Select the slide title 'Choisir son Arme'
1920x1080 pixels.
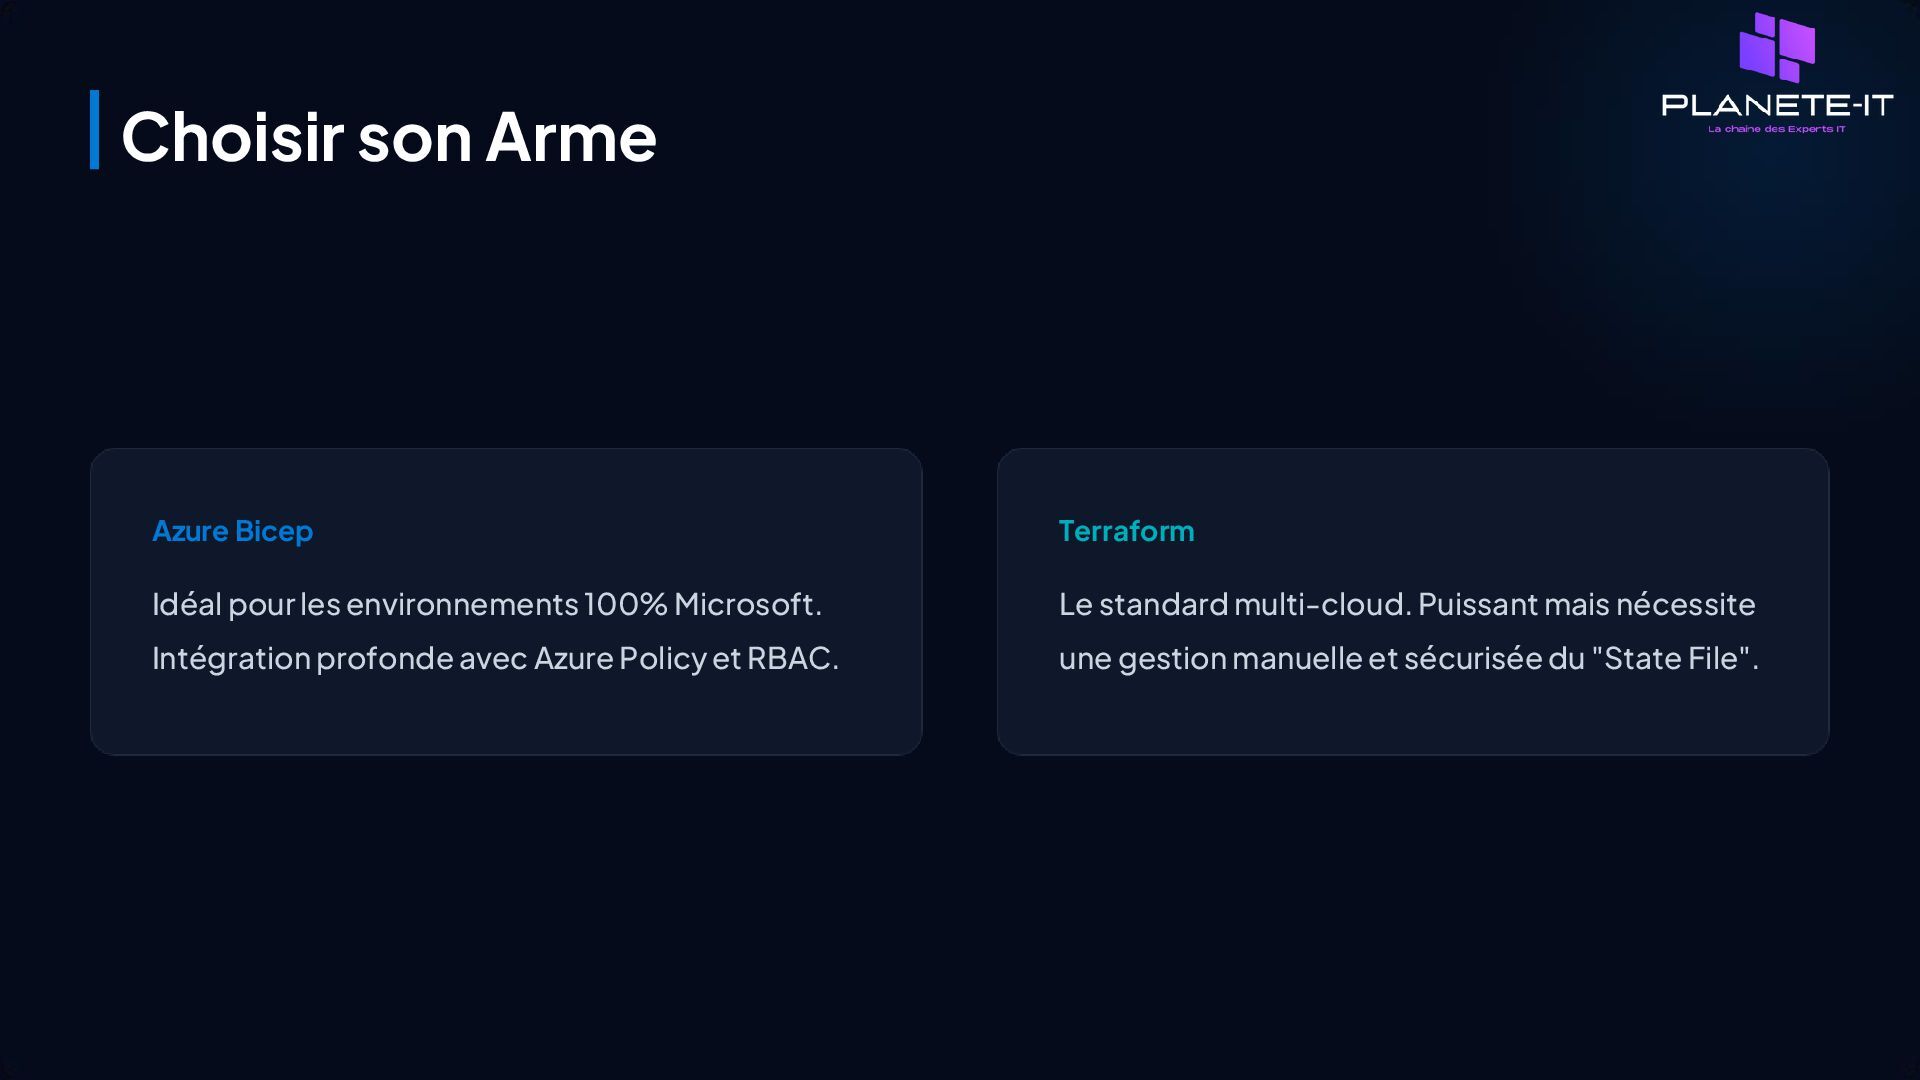point(388,136)
